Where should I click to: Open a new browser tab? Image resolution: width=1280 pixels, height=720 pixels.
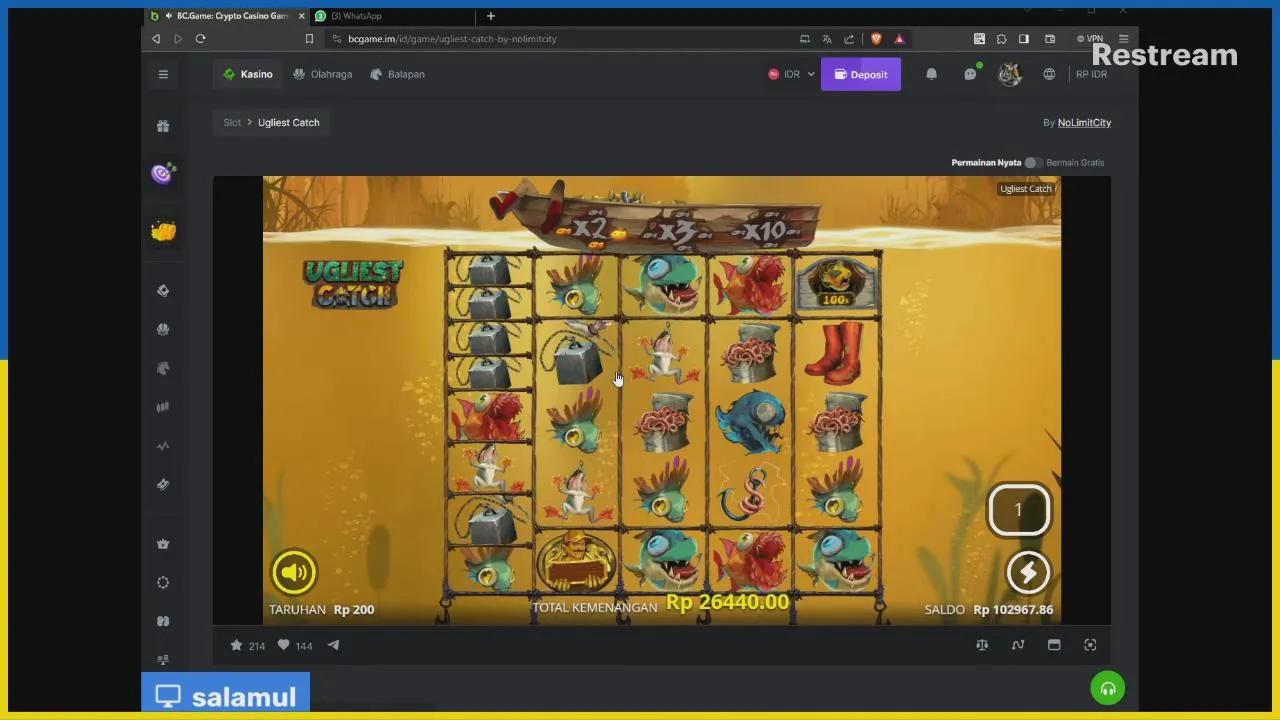pos(490,16)
